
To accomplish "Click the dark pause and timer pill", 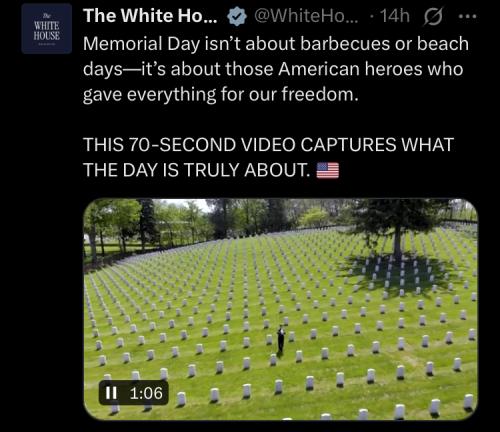I will [x=134, y=393].
